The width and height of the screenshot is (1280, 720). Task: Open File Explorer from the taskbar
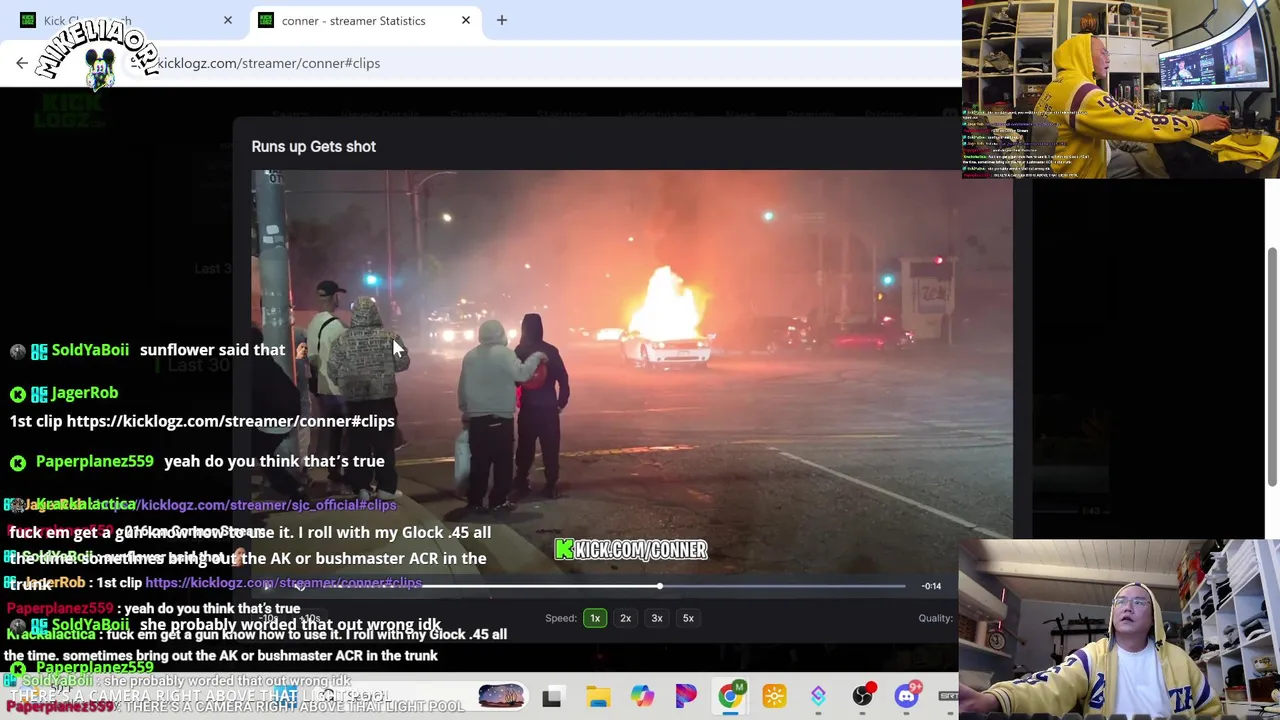(x=598, y=697)
